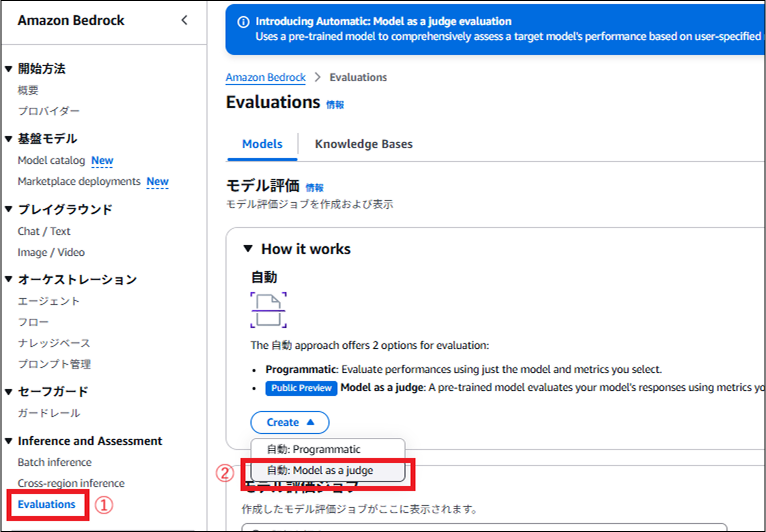
Task: Open Evaluations in the sidebar
Action: click(x=47, y=504)
